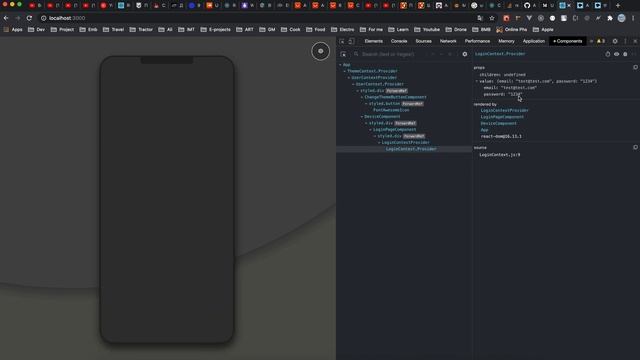Viewport: 640px width, 360px height.
Task: Select the element inspector arrow icon
Action: tap(342, 41)
